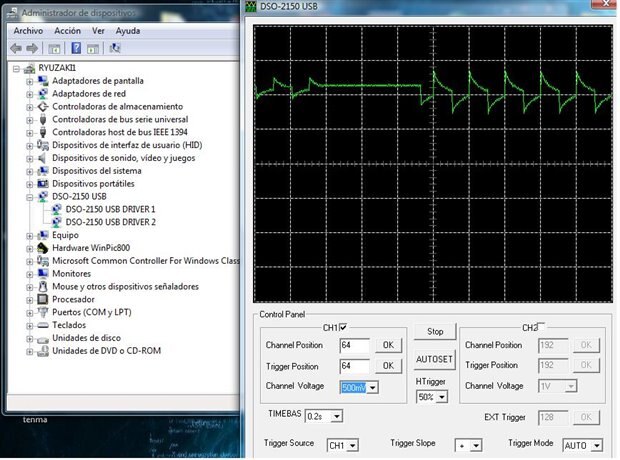
Task: Select the DSO-2150 USB DRIVER 1 device
Action: pos(110,209)
